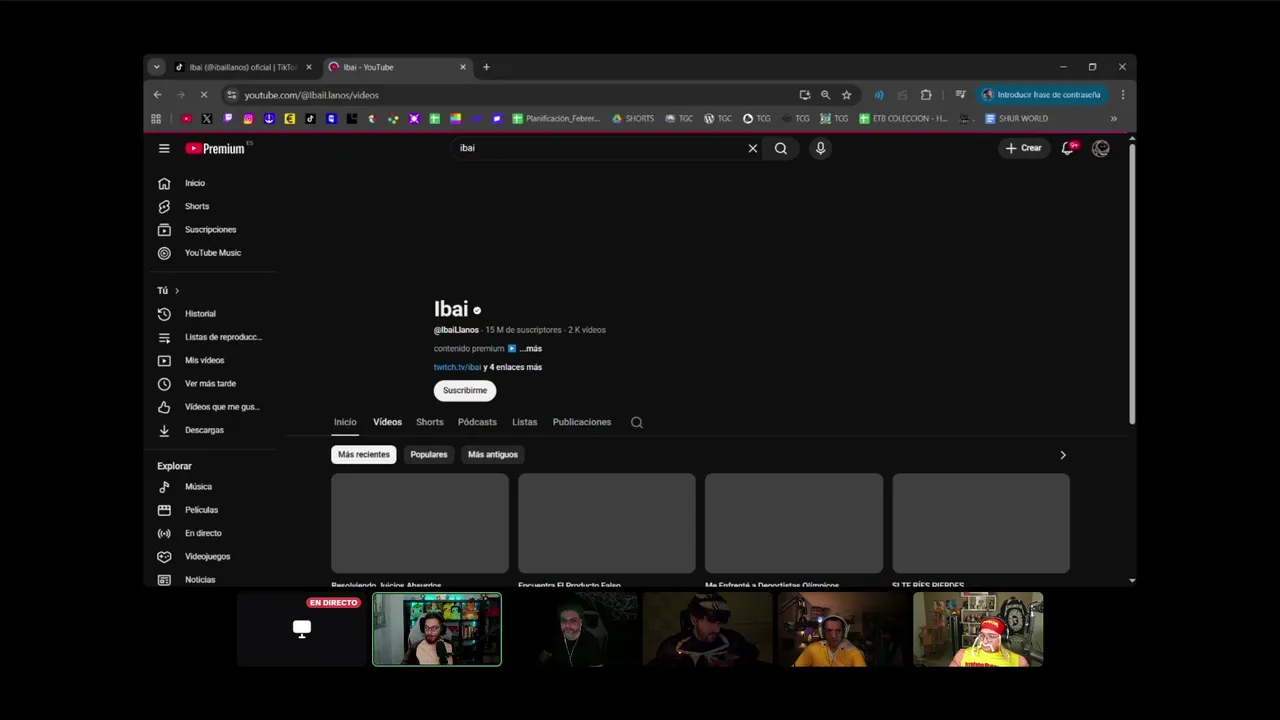Viewport: 1280px width, 720px height.
Task: Open the account avatar menu
Action: (x=1101, y=148)
